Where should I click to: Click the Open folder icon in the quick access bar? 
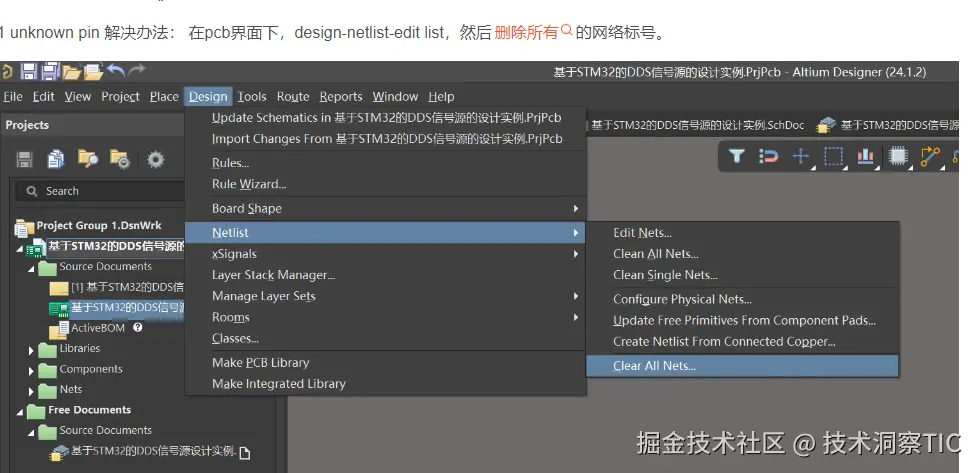72,72
